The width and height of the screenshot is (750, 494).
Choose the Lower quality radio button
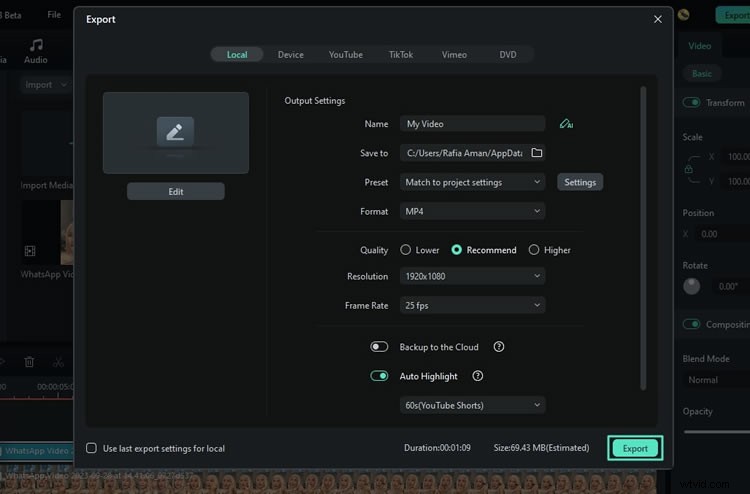[406, 250]
